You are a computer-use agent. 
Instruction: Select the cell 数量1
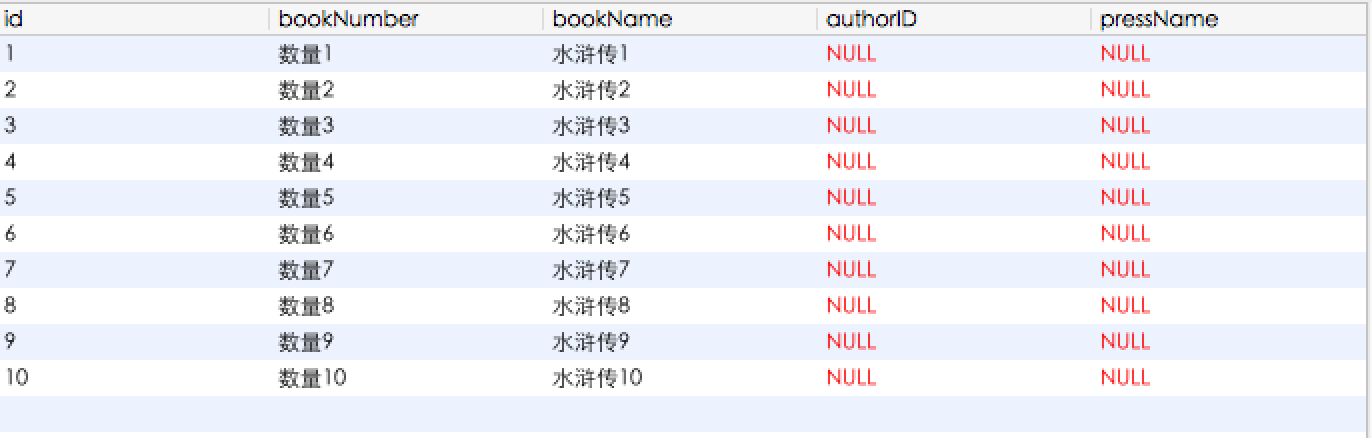[x=407, y=54]
